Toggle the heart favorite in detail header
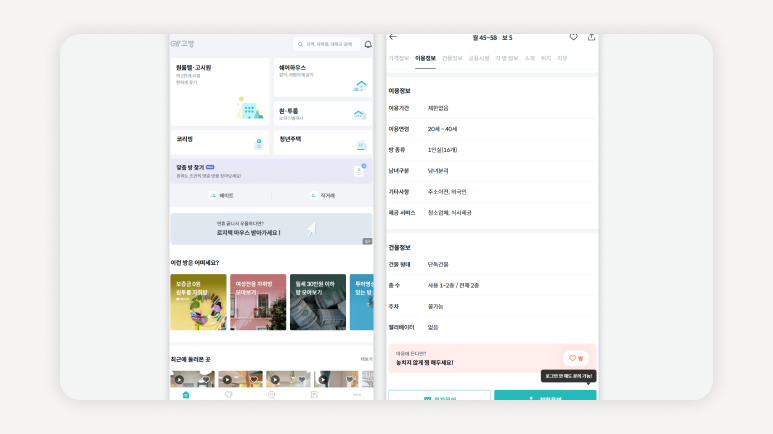Screen dimensions: 773x434 pos(573,37)
